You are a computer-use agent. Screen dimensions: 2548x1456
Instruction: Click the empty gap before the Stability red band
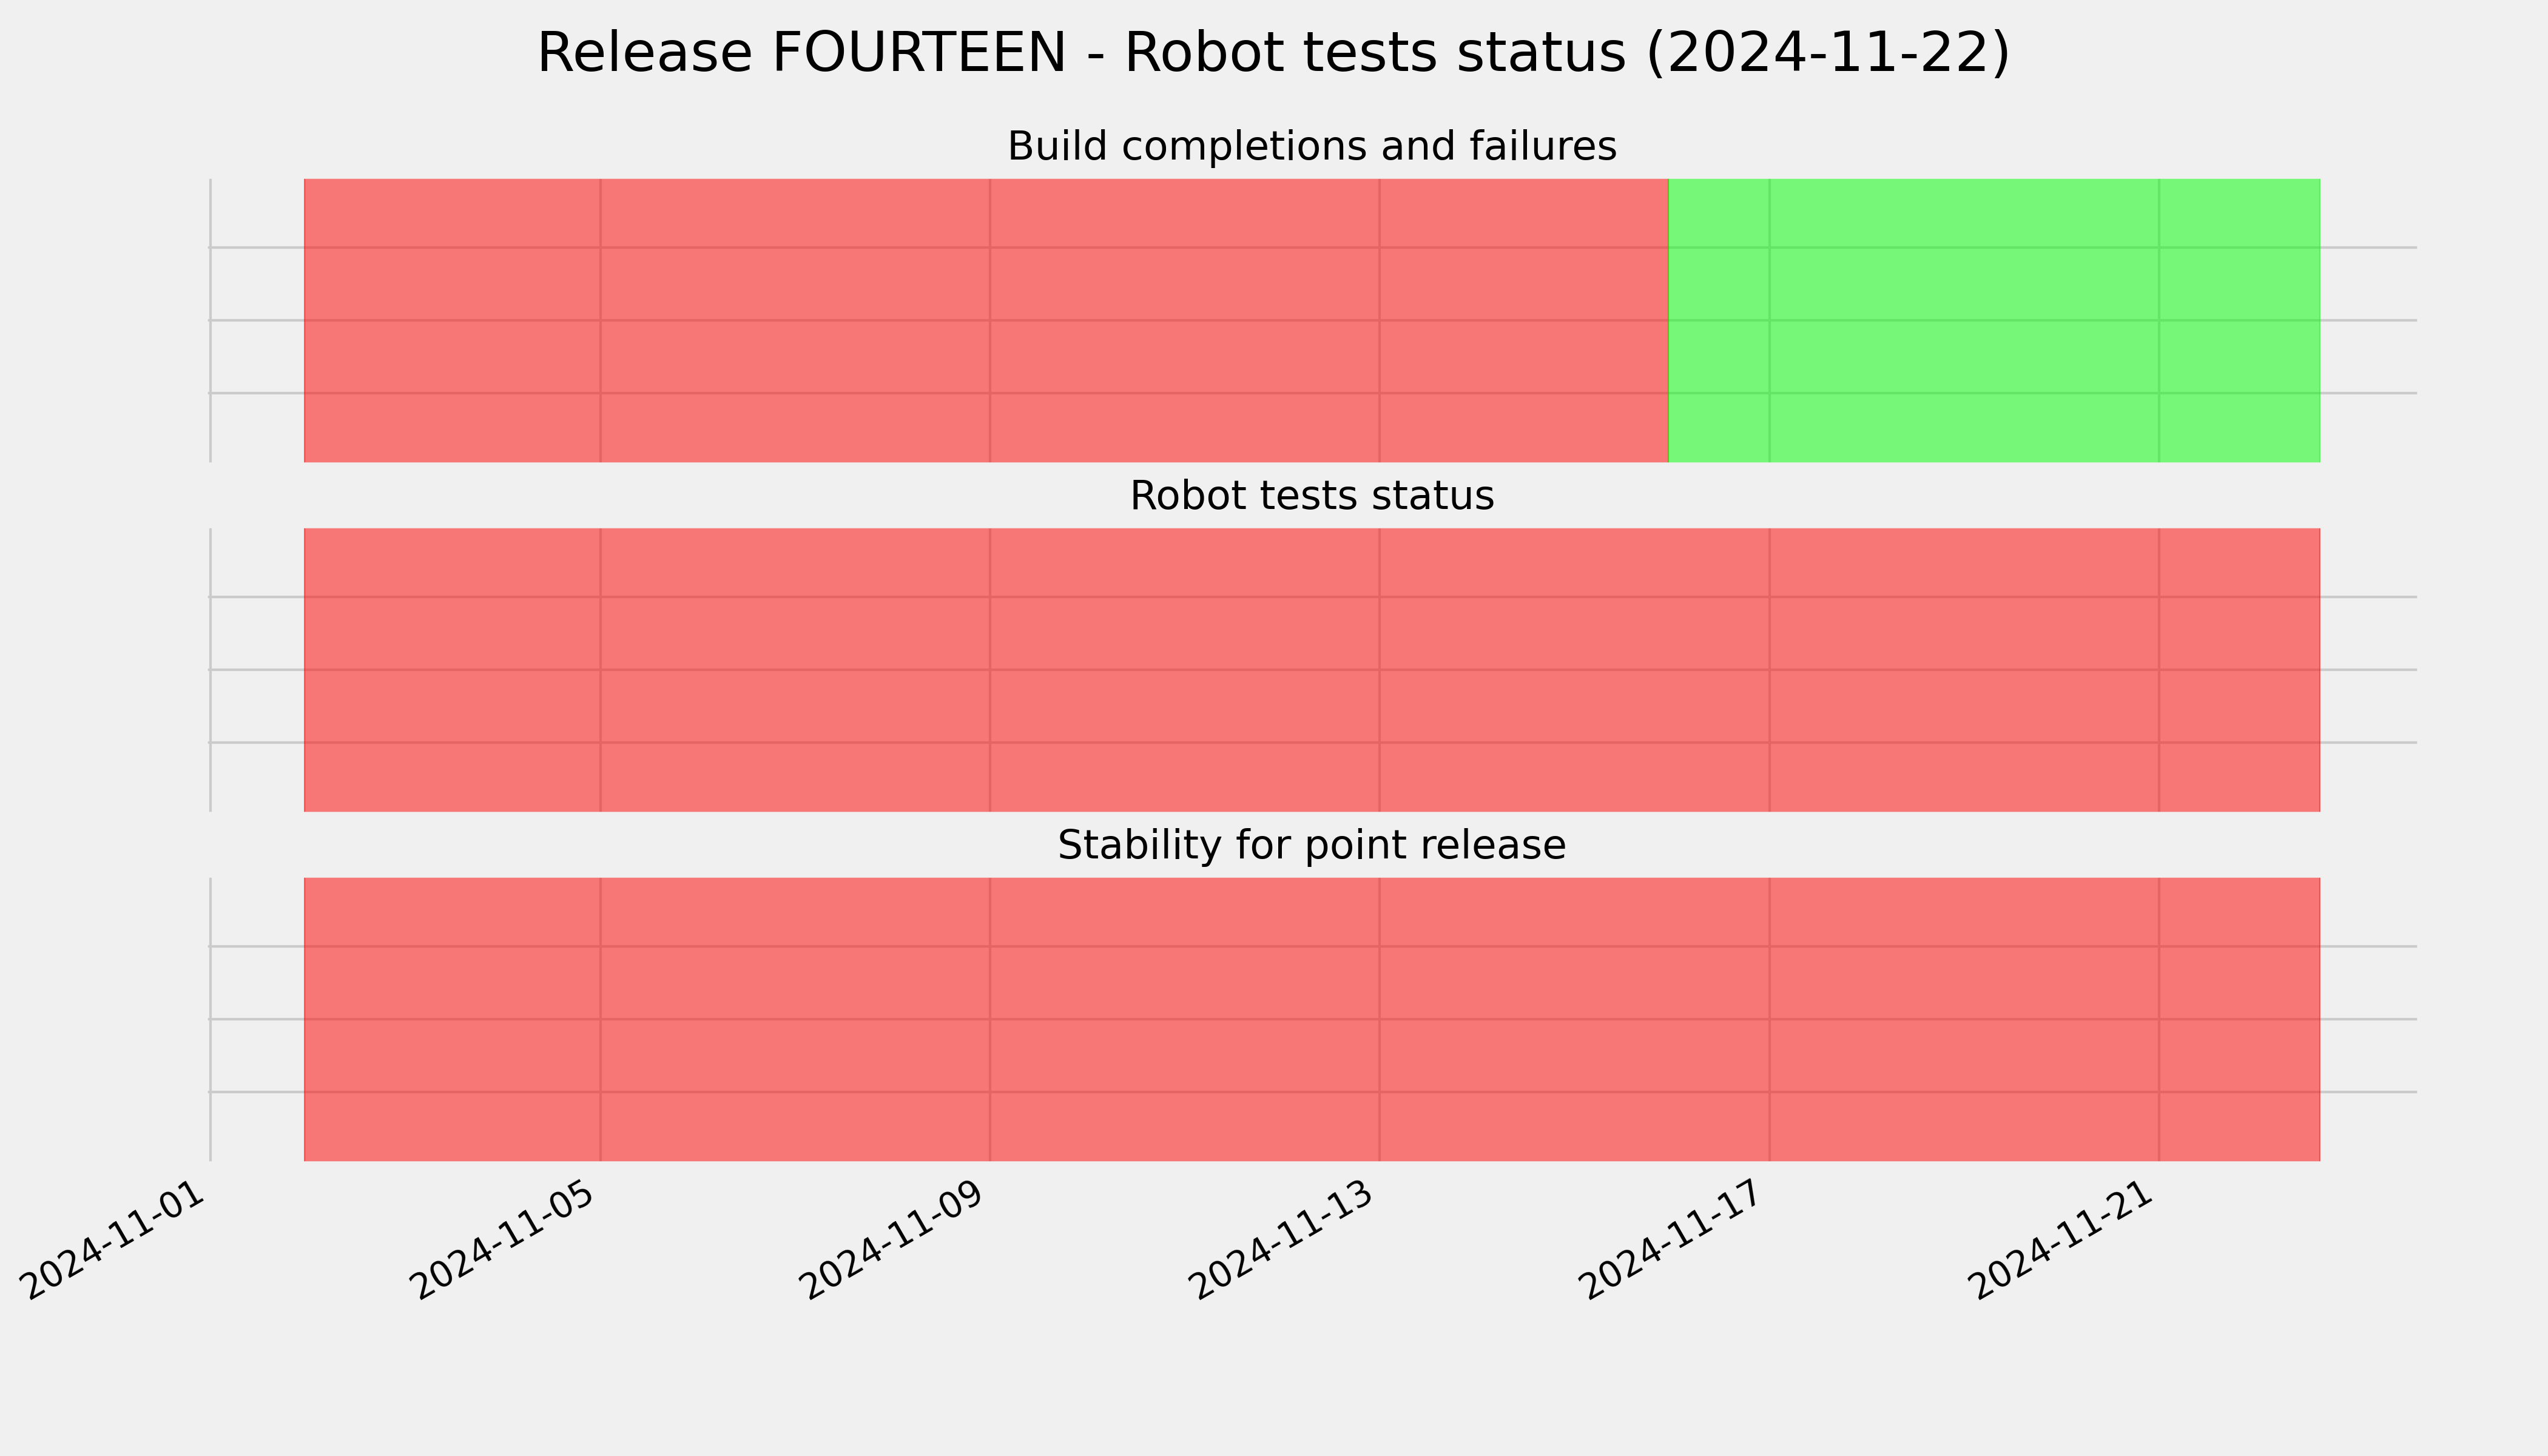tap(257, 1019)
